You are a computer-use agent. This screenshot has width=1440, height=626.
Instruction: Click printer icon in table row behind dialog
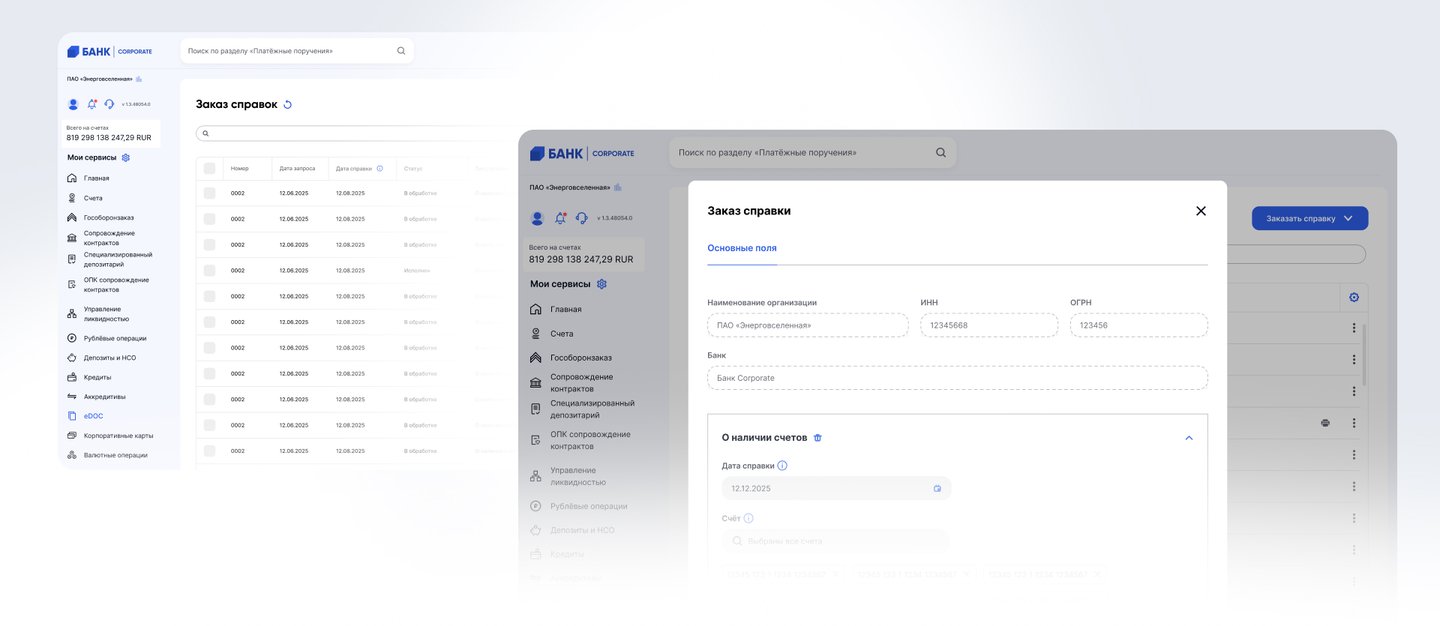[x=1325, y=423]
